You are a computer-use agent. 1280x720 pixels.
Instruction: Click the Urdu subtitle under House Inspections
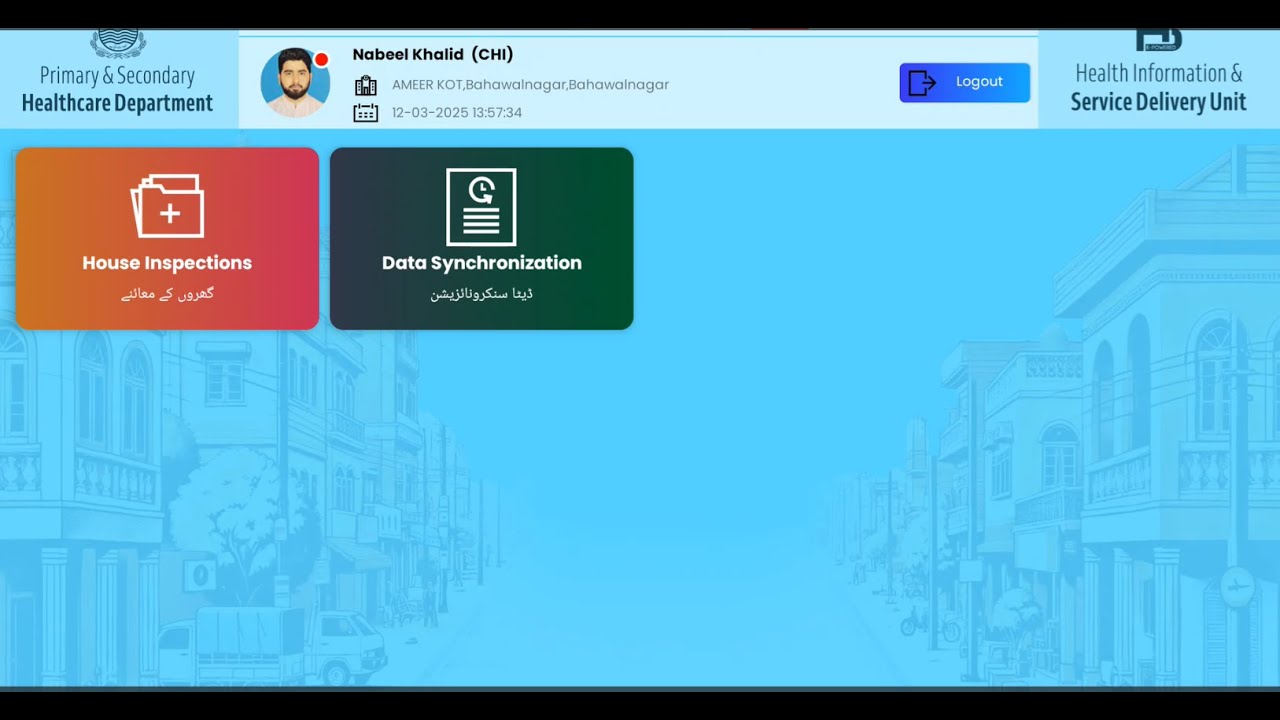point(167,294)
